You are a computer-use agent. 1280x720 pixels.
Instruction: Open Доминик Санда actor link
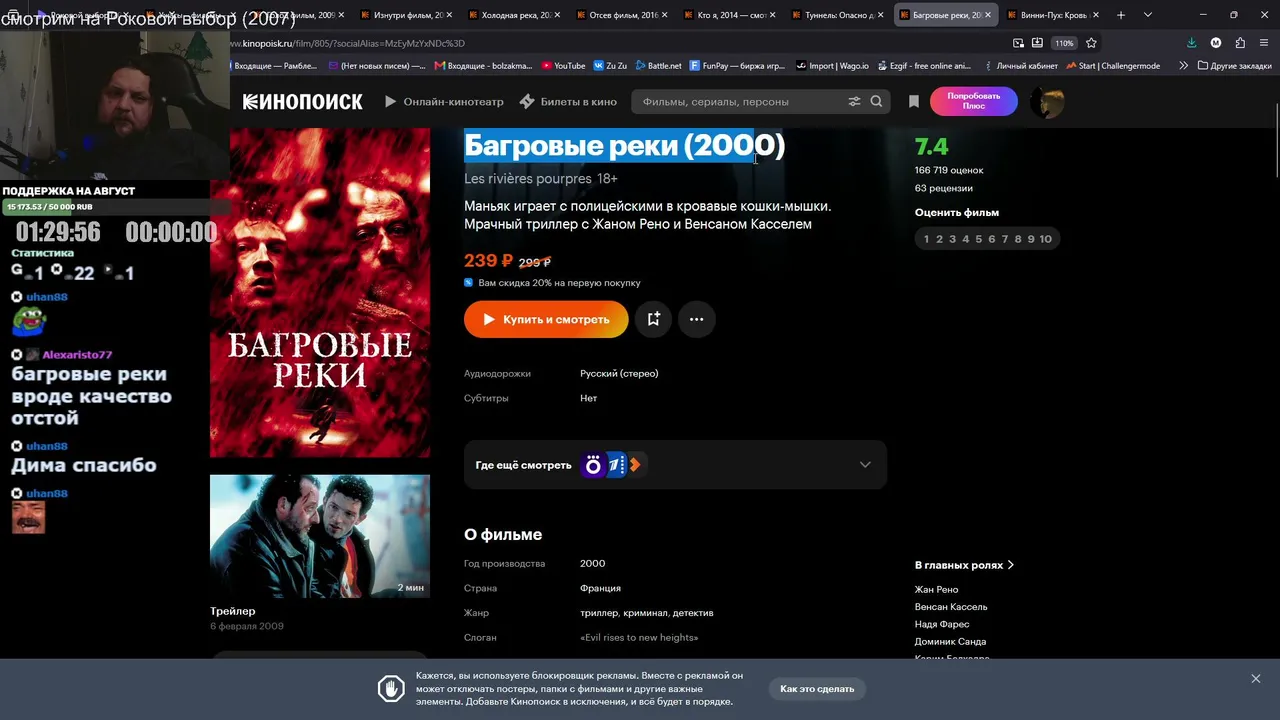tap(950, 641)
